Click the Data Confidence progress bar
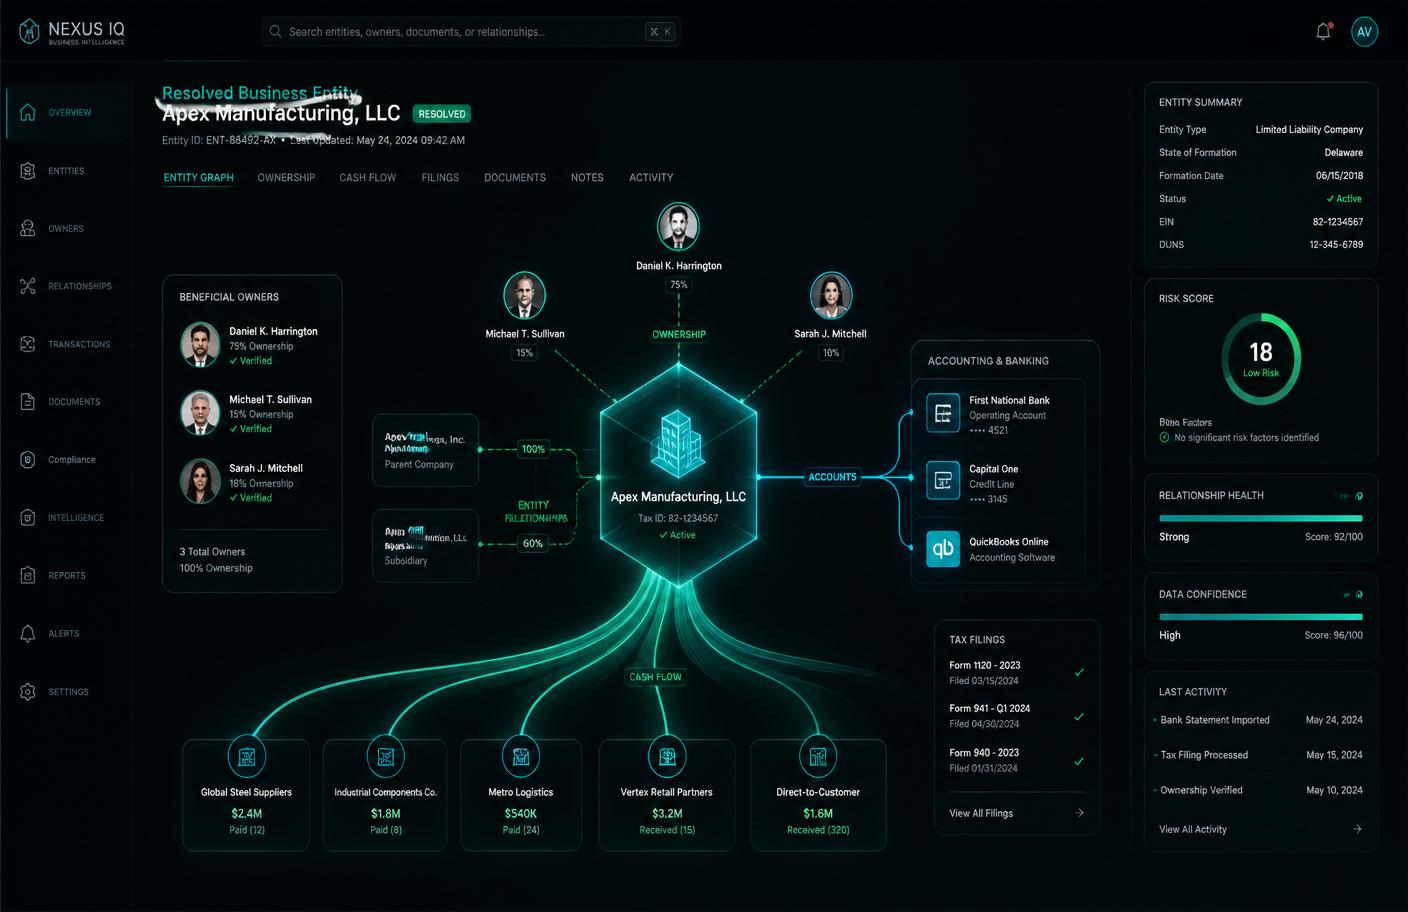Viewport: 1408px width, 912px height. coord(1261,617)
